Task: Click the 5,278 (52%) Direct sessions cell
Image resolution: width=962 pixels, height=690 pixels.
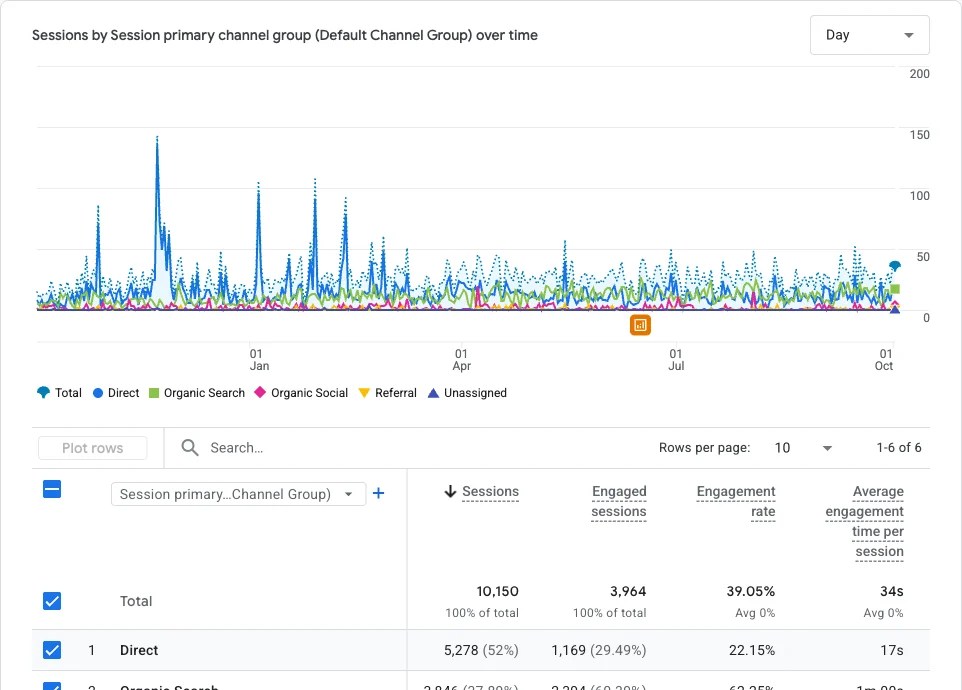Action: (481, 650)
